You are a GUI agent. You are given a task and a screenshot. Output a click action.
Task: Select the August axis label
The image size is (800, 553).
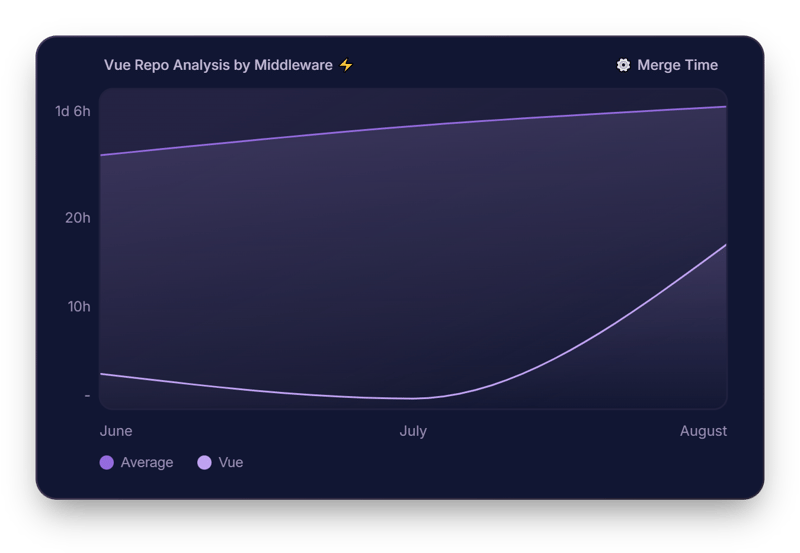(703, 431)
